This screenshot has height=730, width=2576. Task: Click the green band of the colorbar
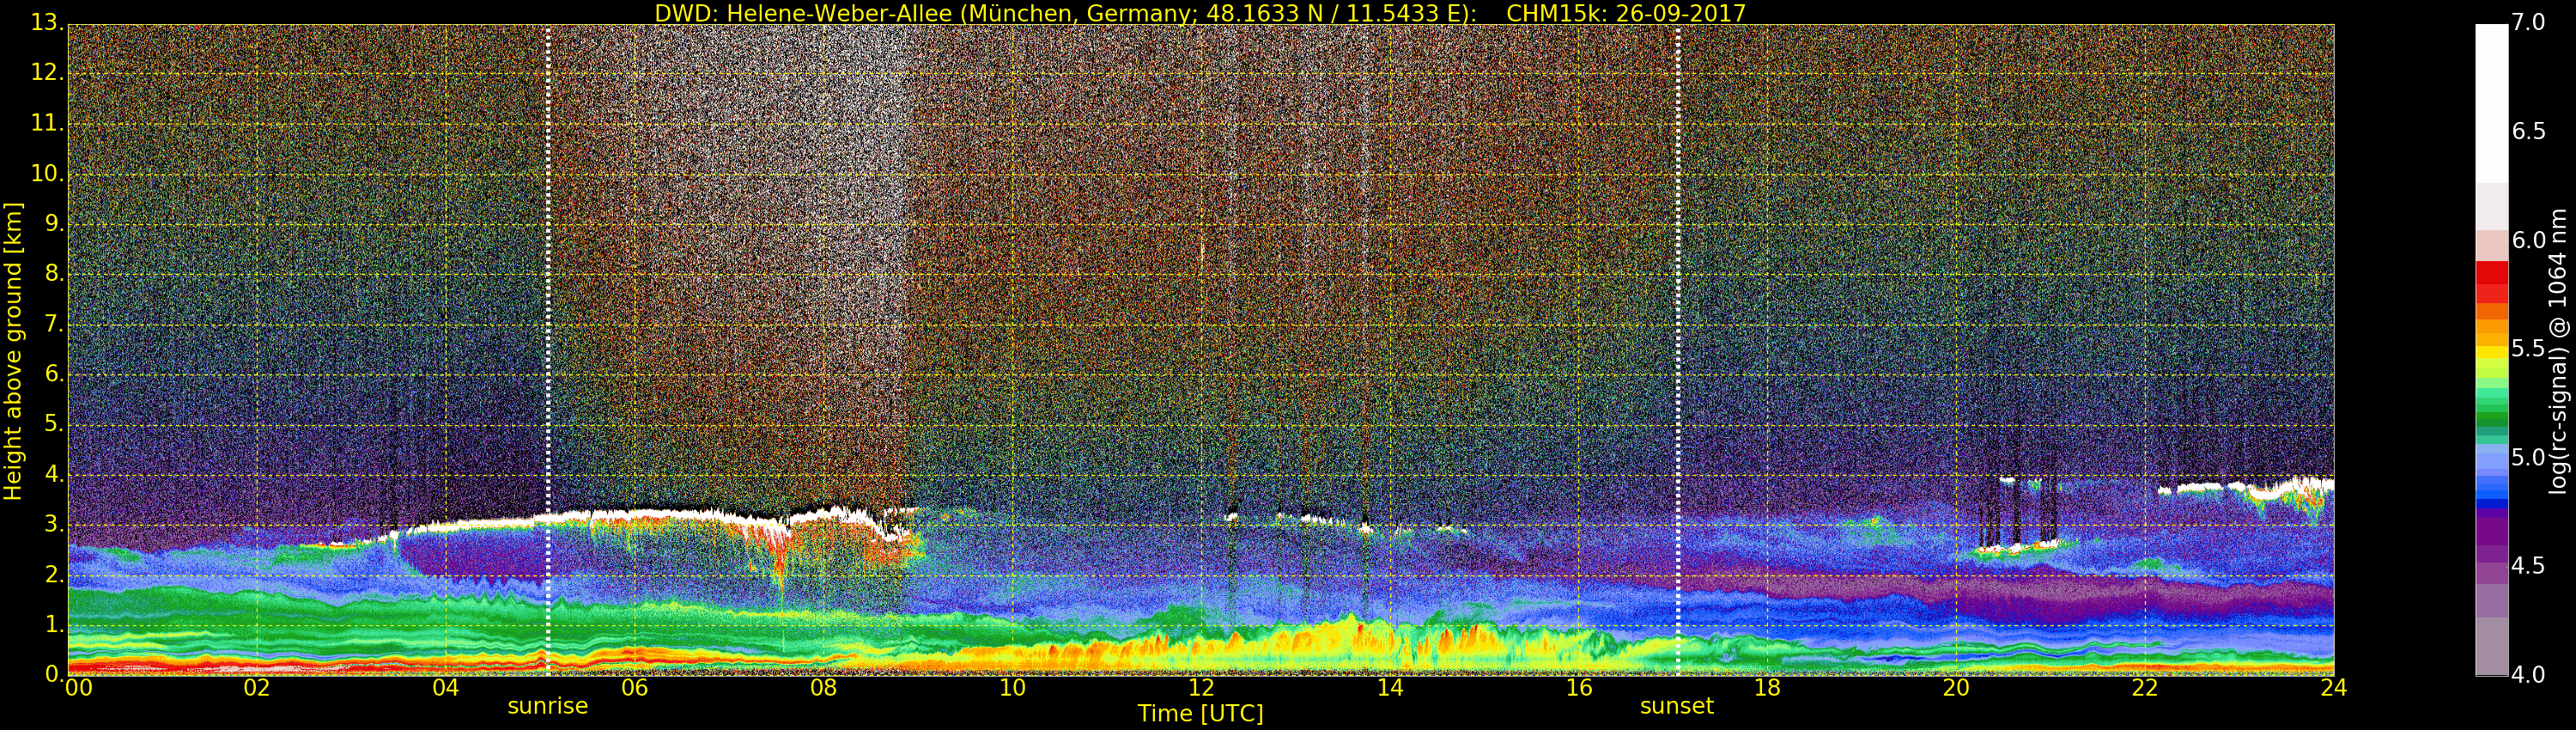2491,415
